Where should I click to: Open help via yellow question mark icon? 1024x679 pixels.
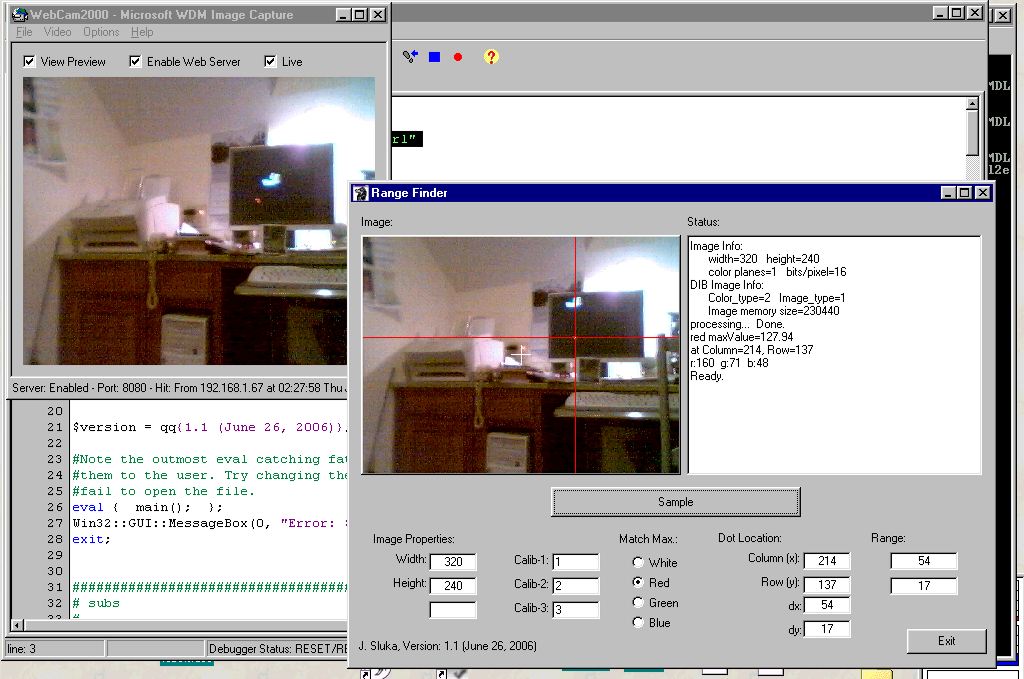[x=490, y=57]
